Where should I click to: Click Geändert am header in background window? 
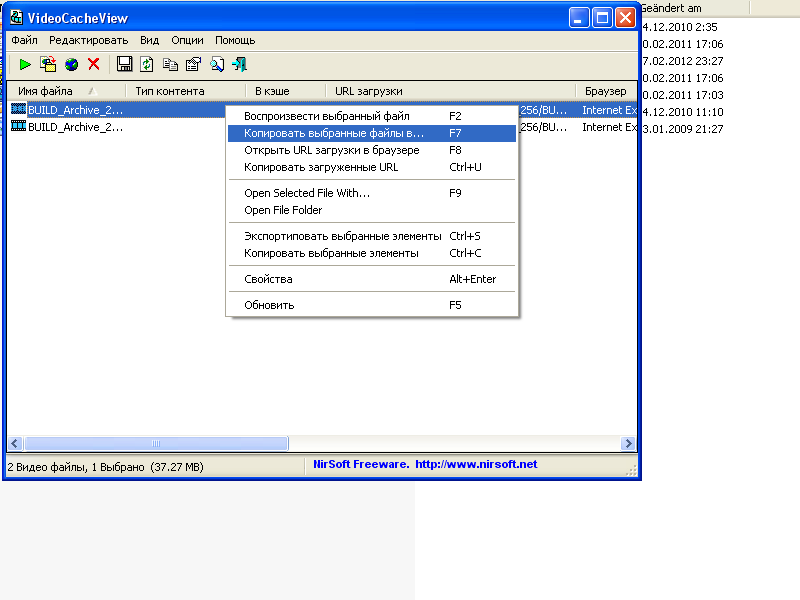tap(671, 8)
